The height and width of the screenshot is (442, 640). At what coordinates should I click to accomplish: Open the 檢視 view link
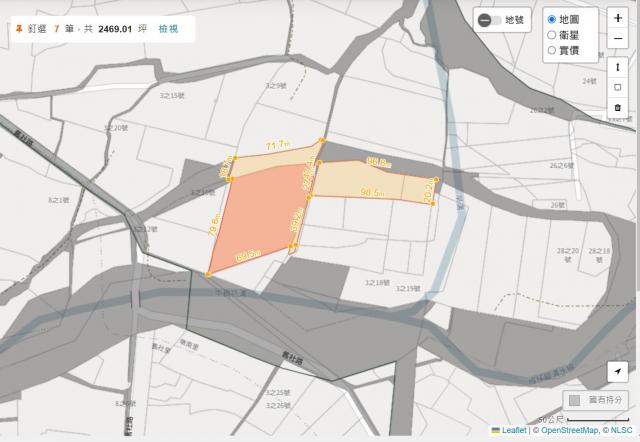[168, 28]
